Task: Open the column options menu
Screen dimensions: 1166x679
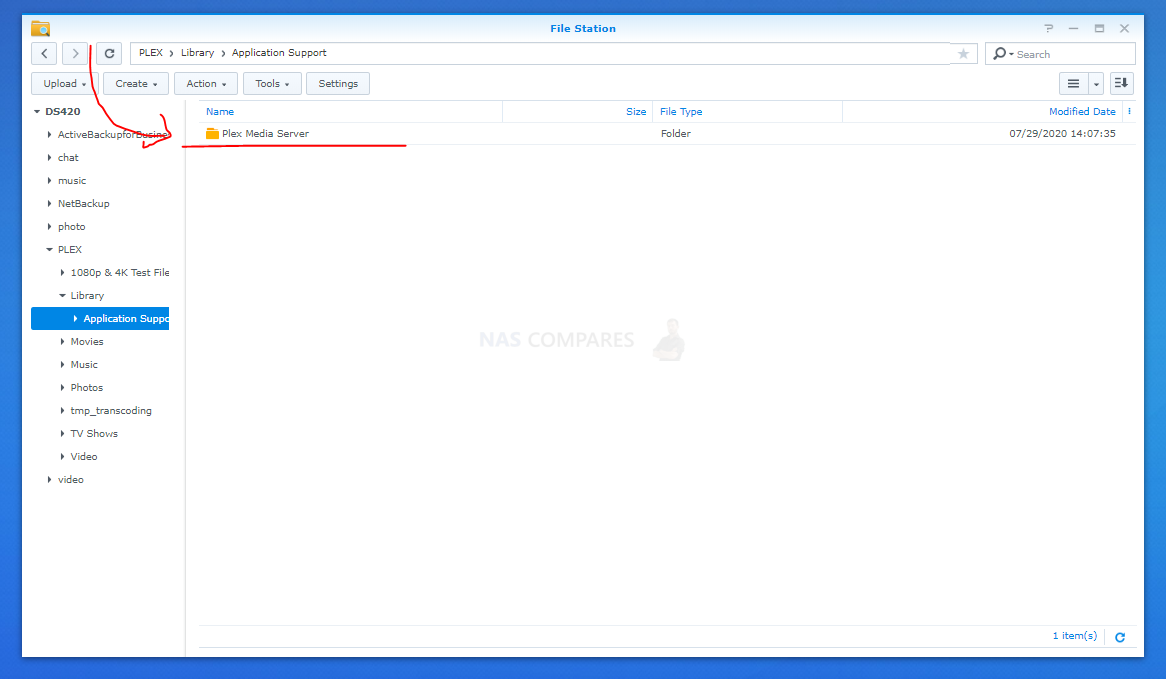Action: click(1129, 112)
